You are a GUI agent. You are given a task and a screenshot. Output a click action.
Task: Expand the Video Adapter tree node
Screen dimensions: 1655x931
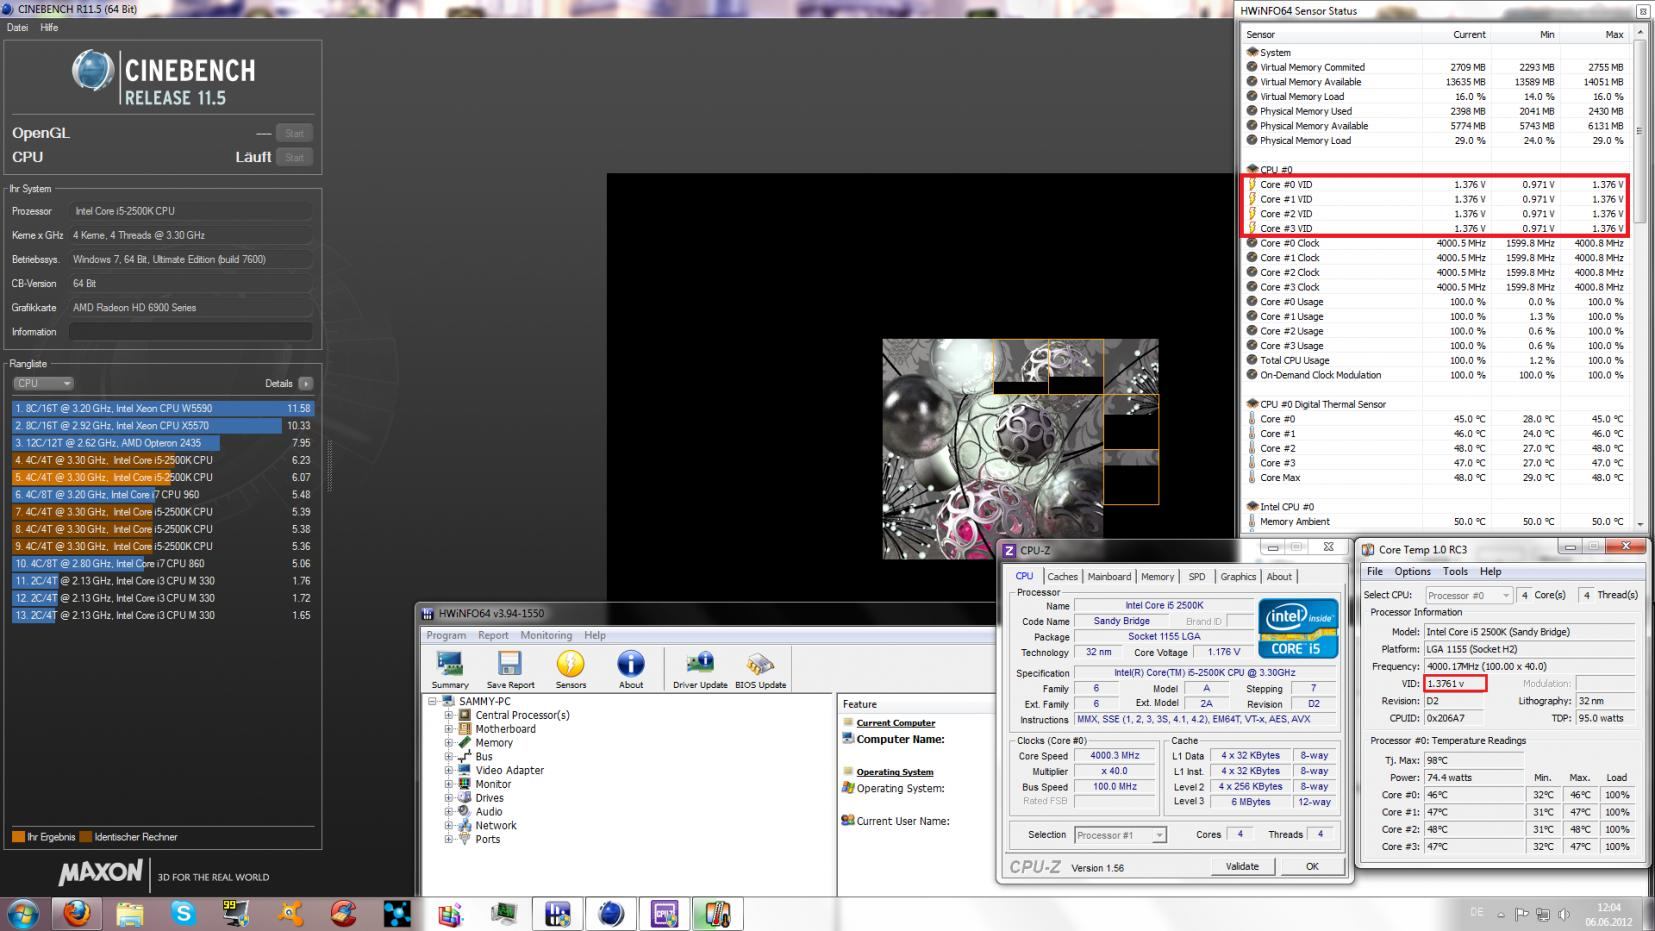(x=449, y=770)
